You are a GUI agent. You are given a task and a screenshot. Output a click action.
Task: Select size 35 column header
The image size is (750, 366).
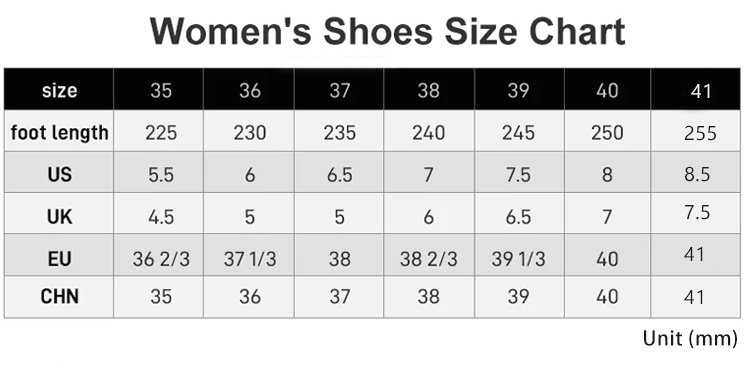[x=161, y=90]
